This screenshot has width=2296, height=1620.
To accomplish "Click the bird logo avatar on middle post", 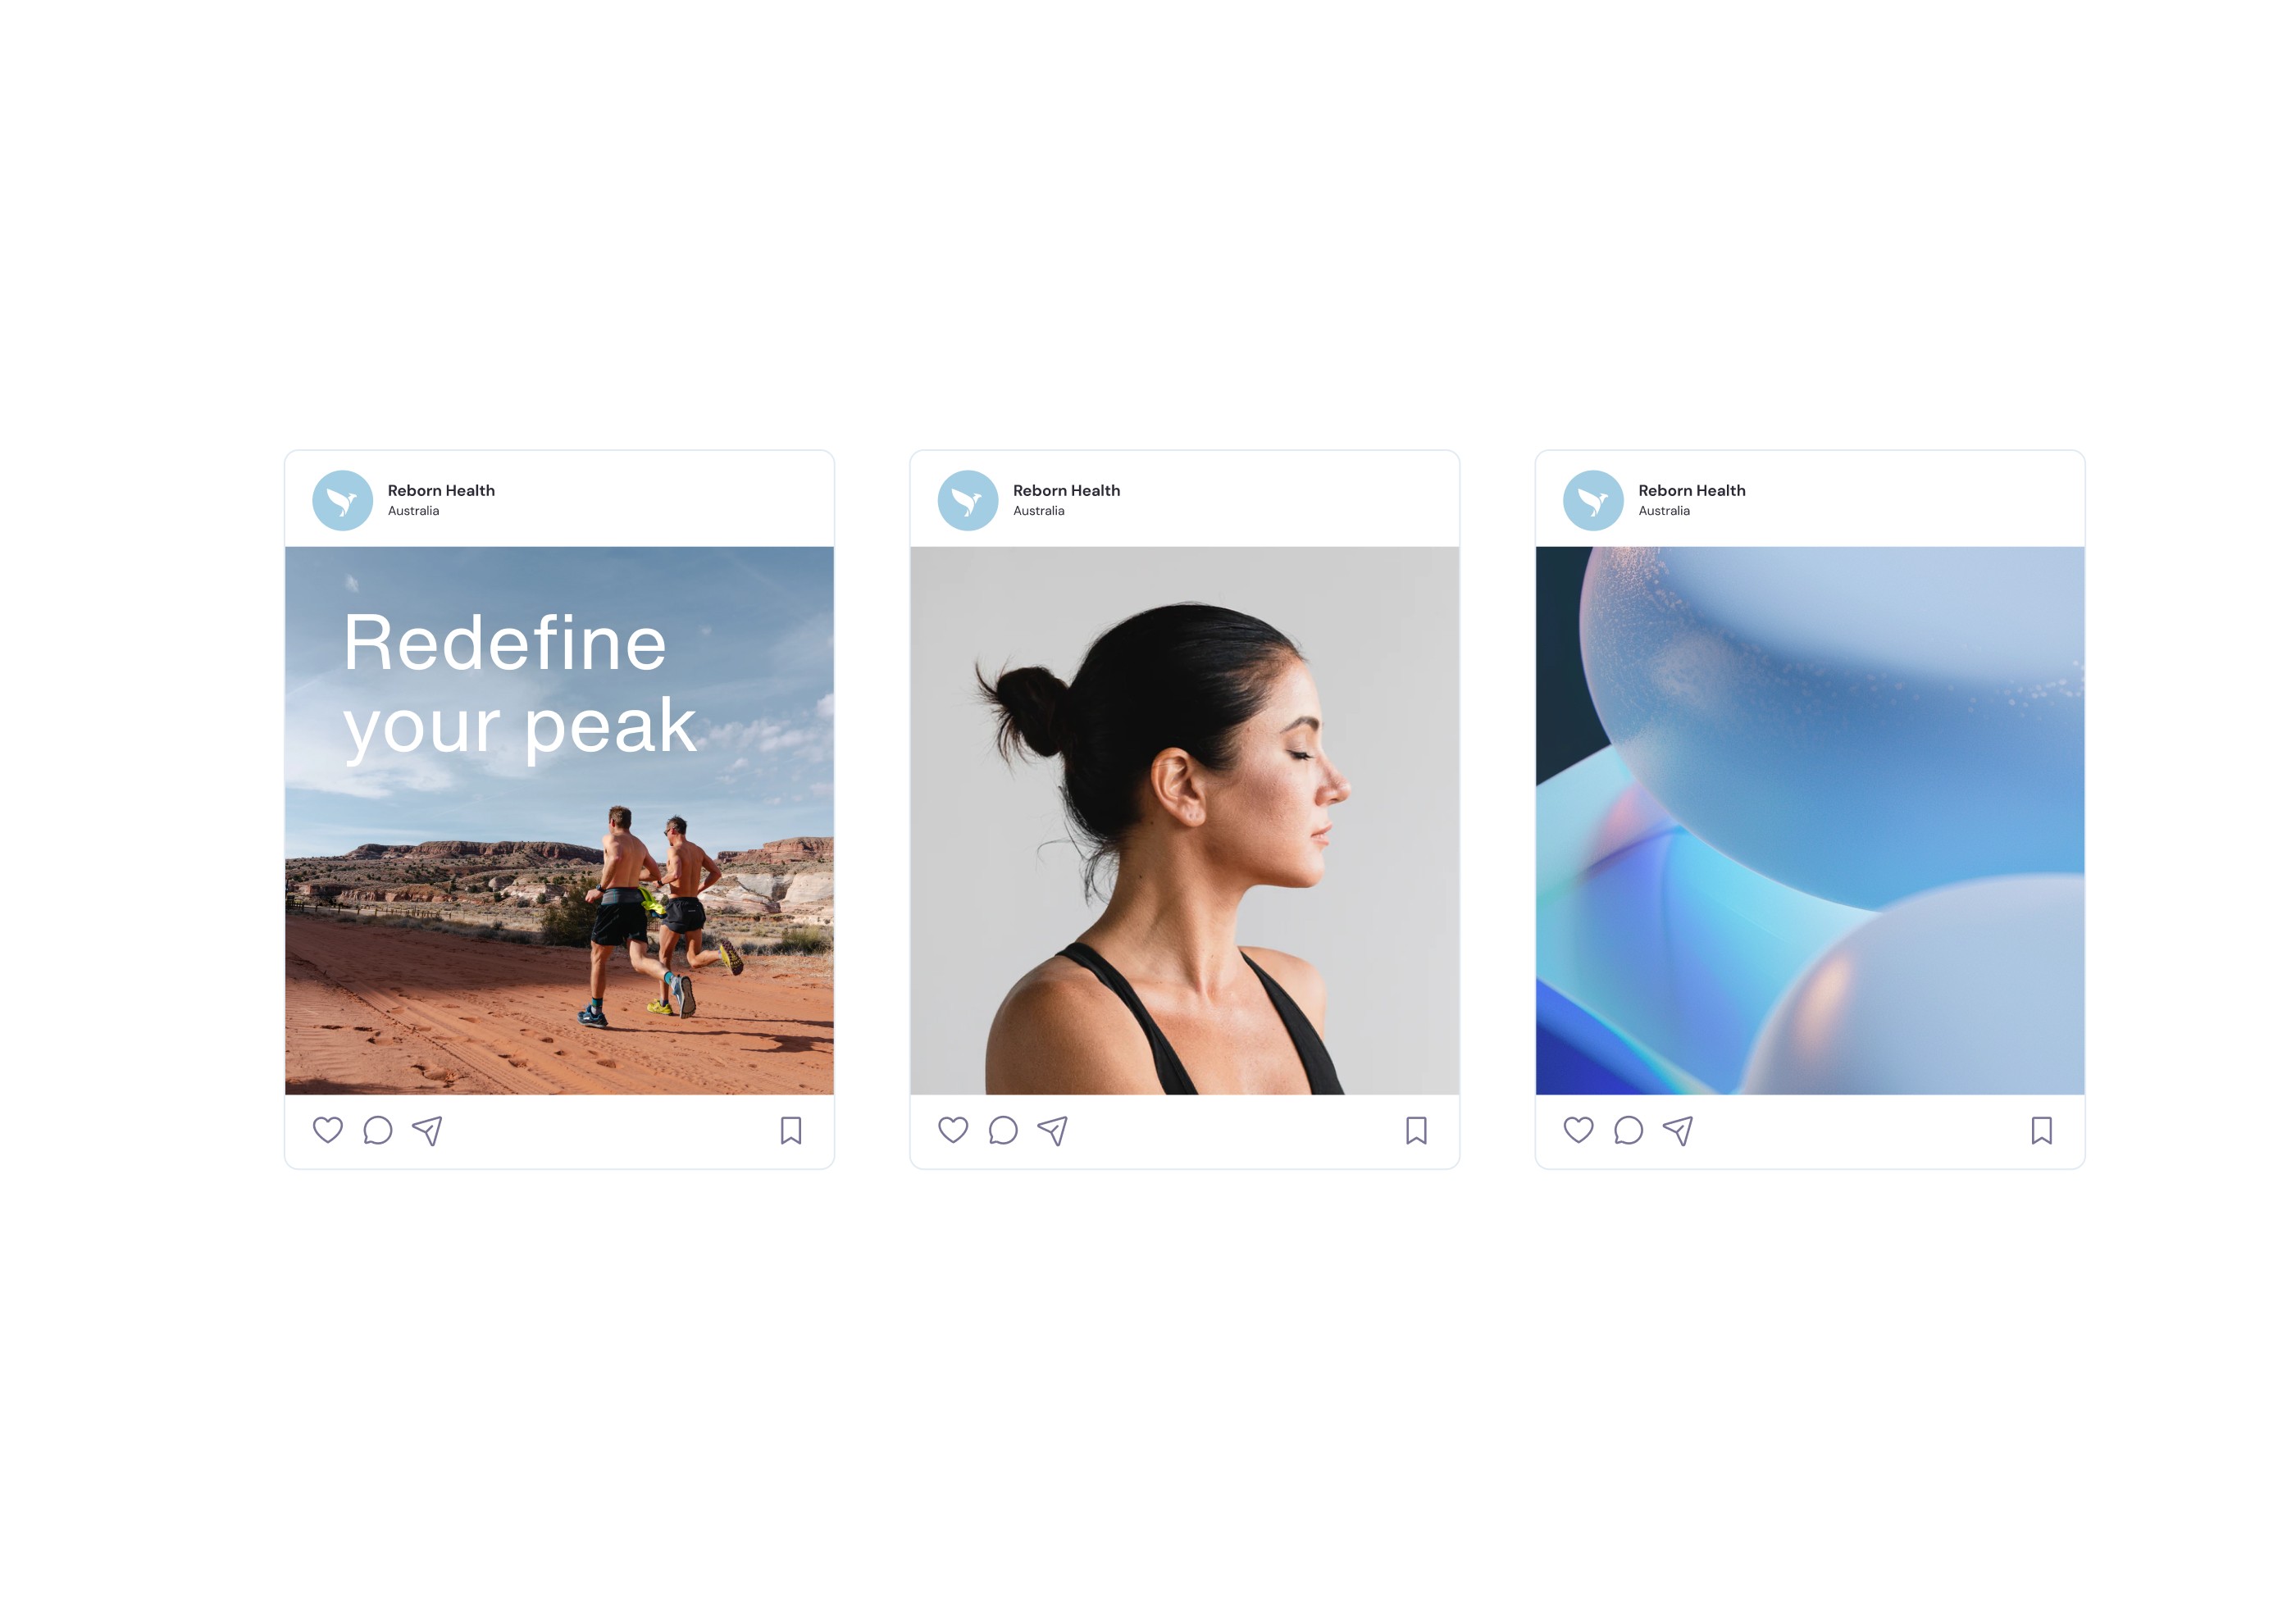I will coord(968,500).
